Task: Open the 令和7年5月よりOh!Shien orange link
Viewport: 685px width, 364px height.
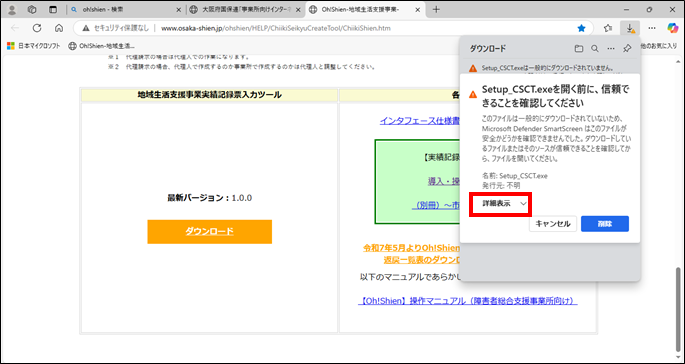Action: point(411,248)
